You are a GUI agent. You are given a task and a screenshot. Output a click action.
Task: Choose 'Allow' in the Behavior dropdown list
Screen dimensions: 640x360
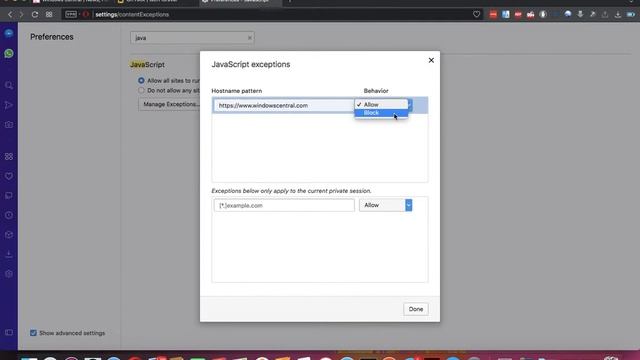(x=381, y=105)
